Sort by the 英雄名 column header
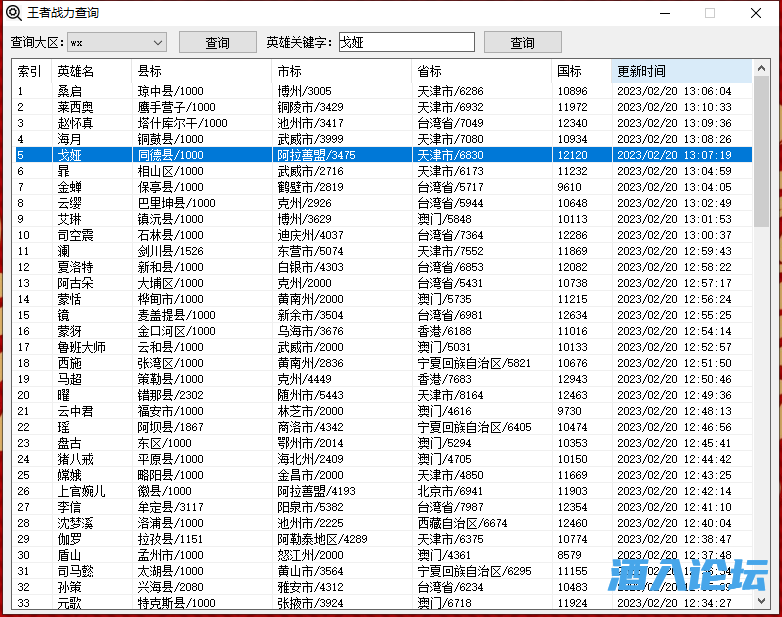 pos(91,71)
